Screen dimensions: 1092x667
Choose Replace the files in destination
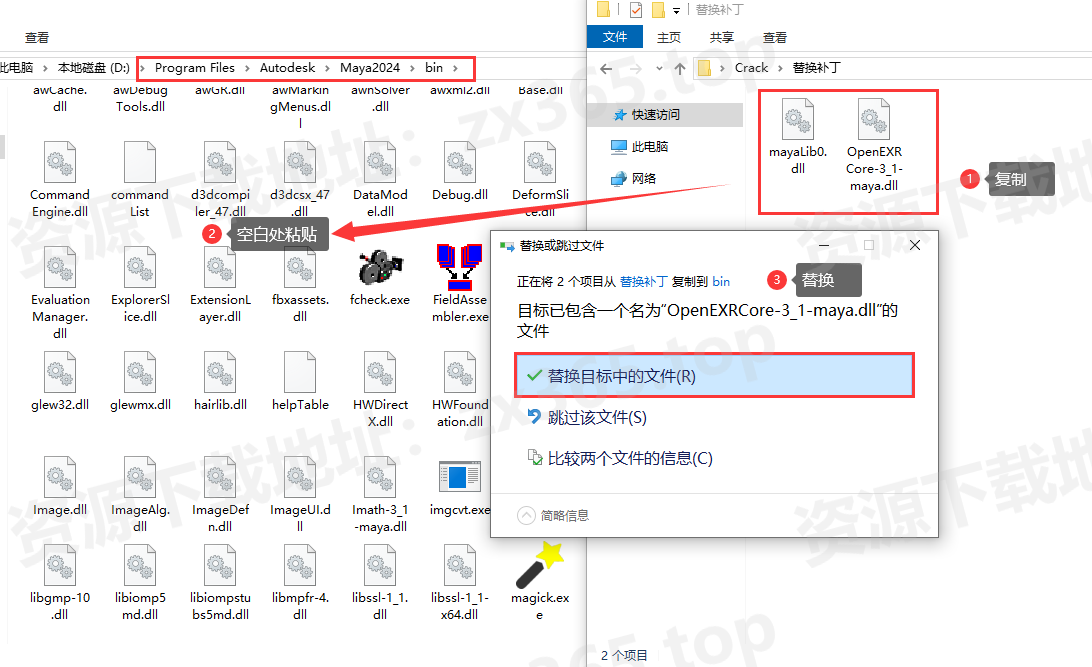(x=714, y=376)
